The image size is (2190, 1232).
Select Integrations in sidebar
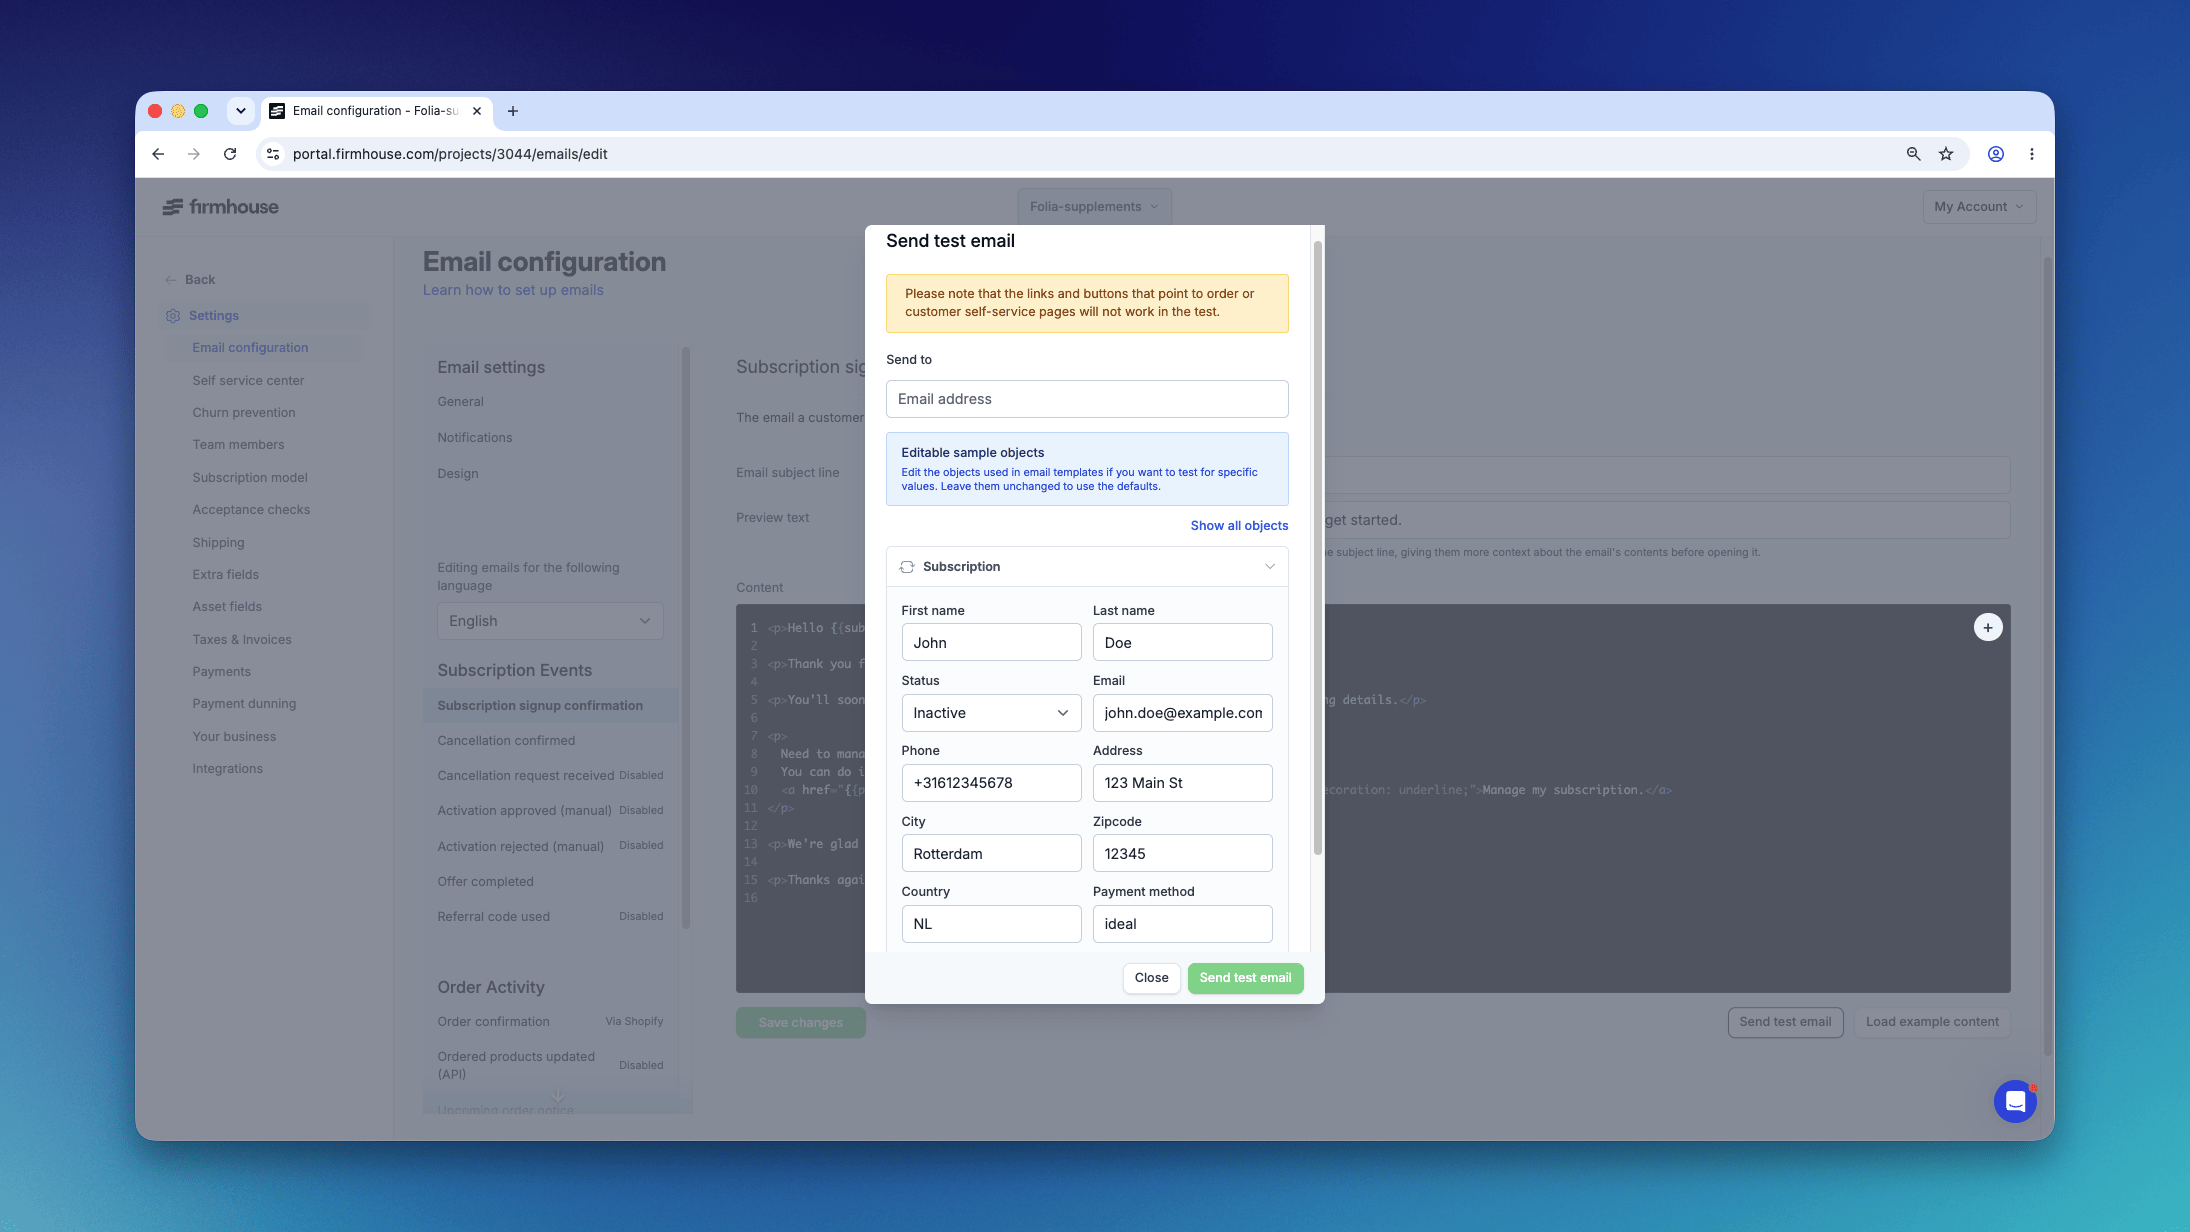(x=228, y=769)
